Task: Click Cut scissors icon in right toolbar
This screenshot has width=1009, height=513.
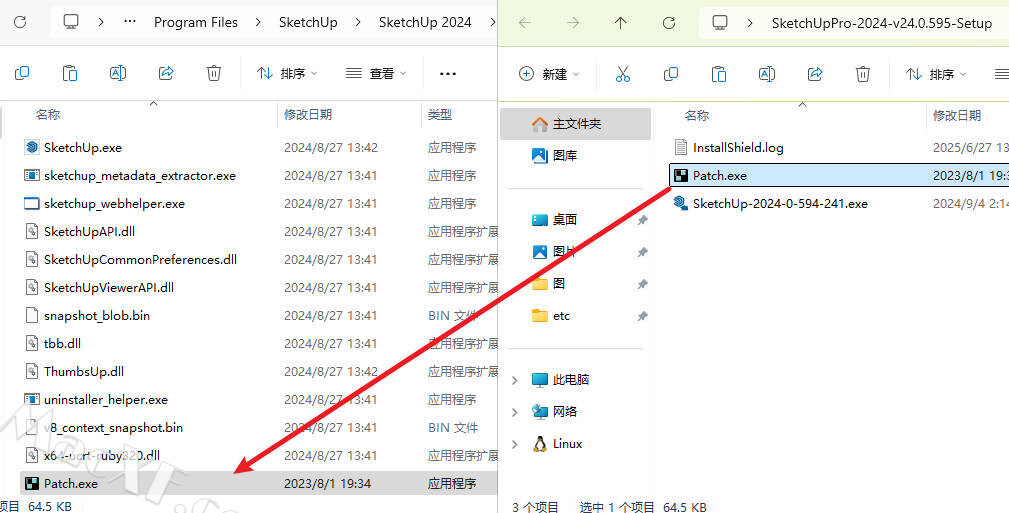Action: [x=623, y=74]
